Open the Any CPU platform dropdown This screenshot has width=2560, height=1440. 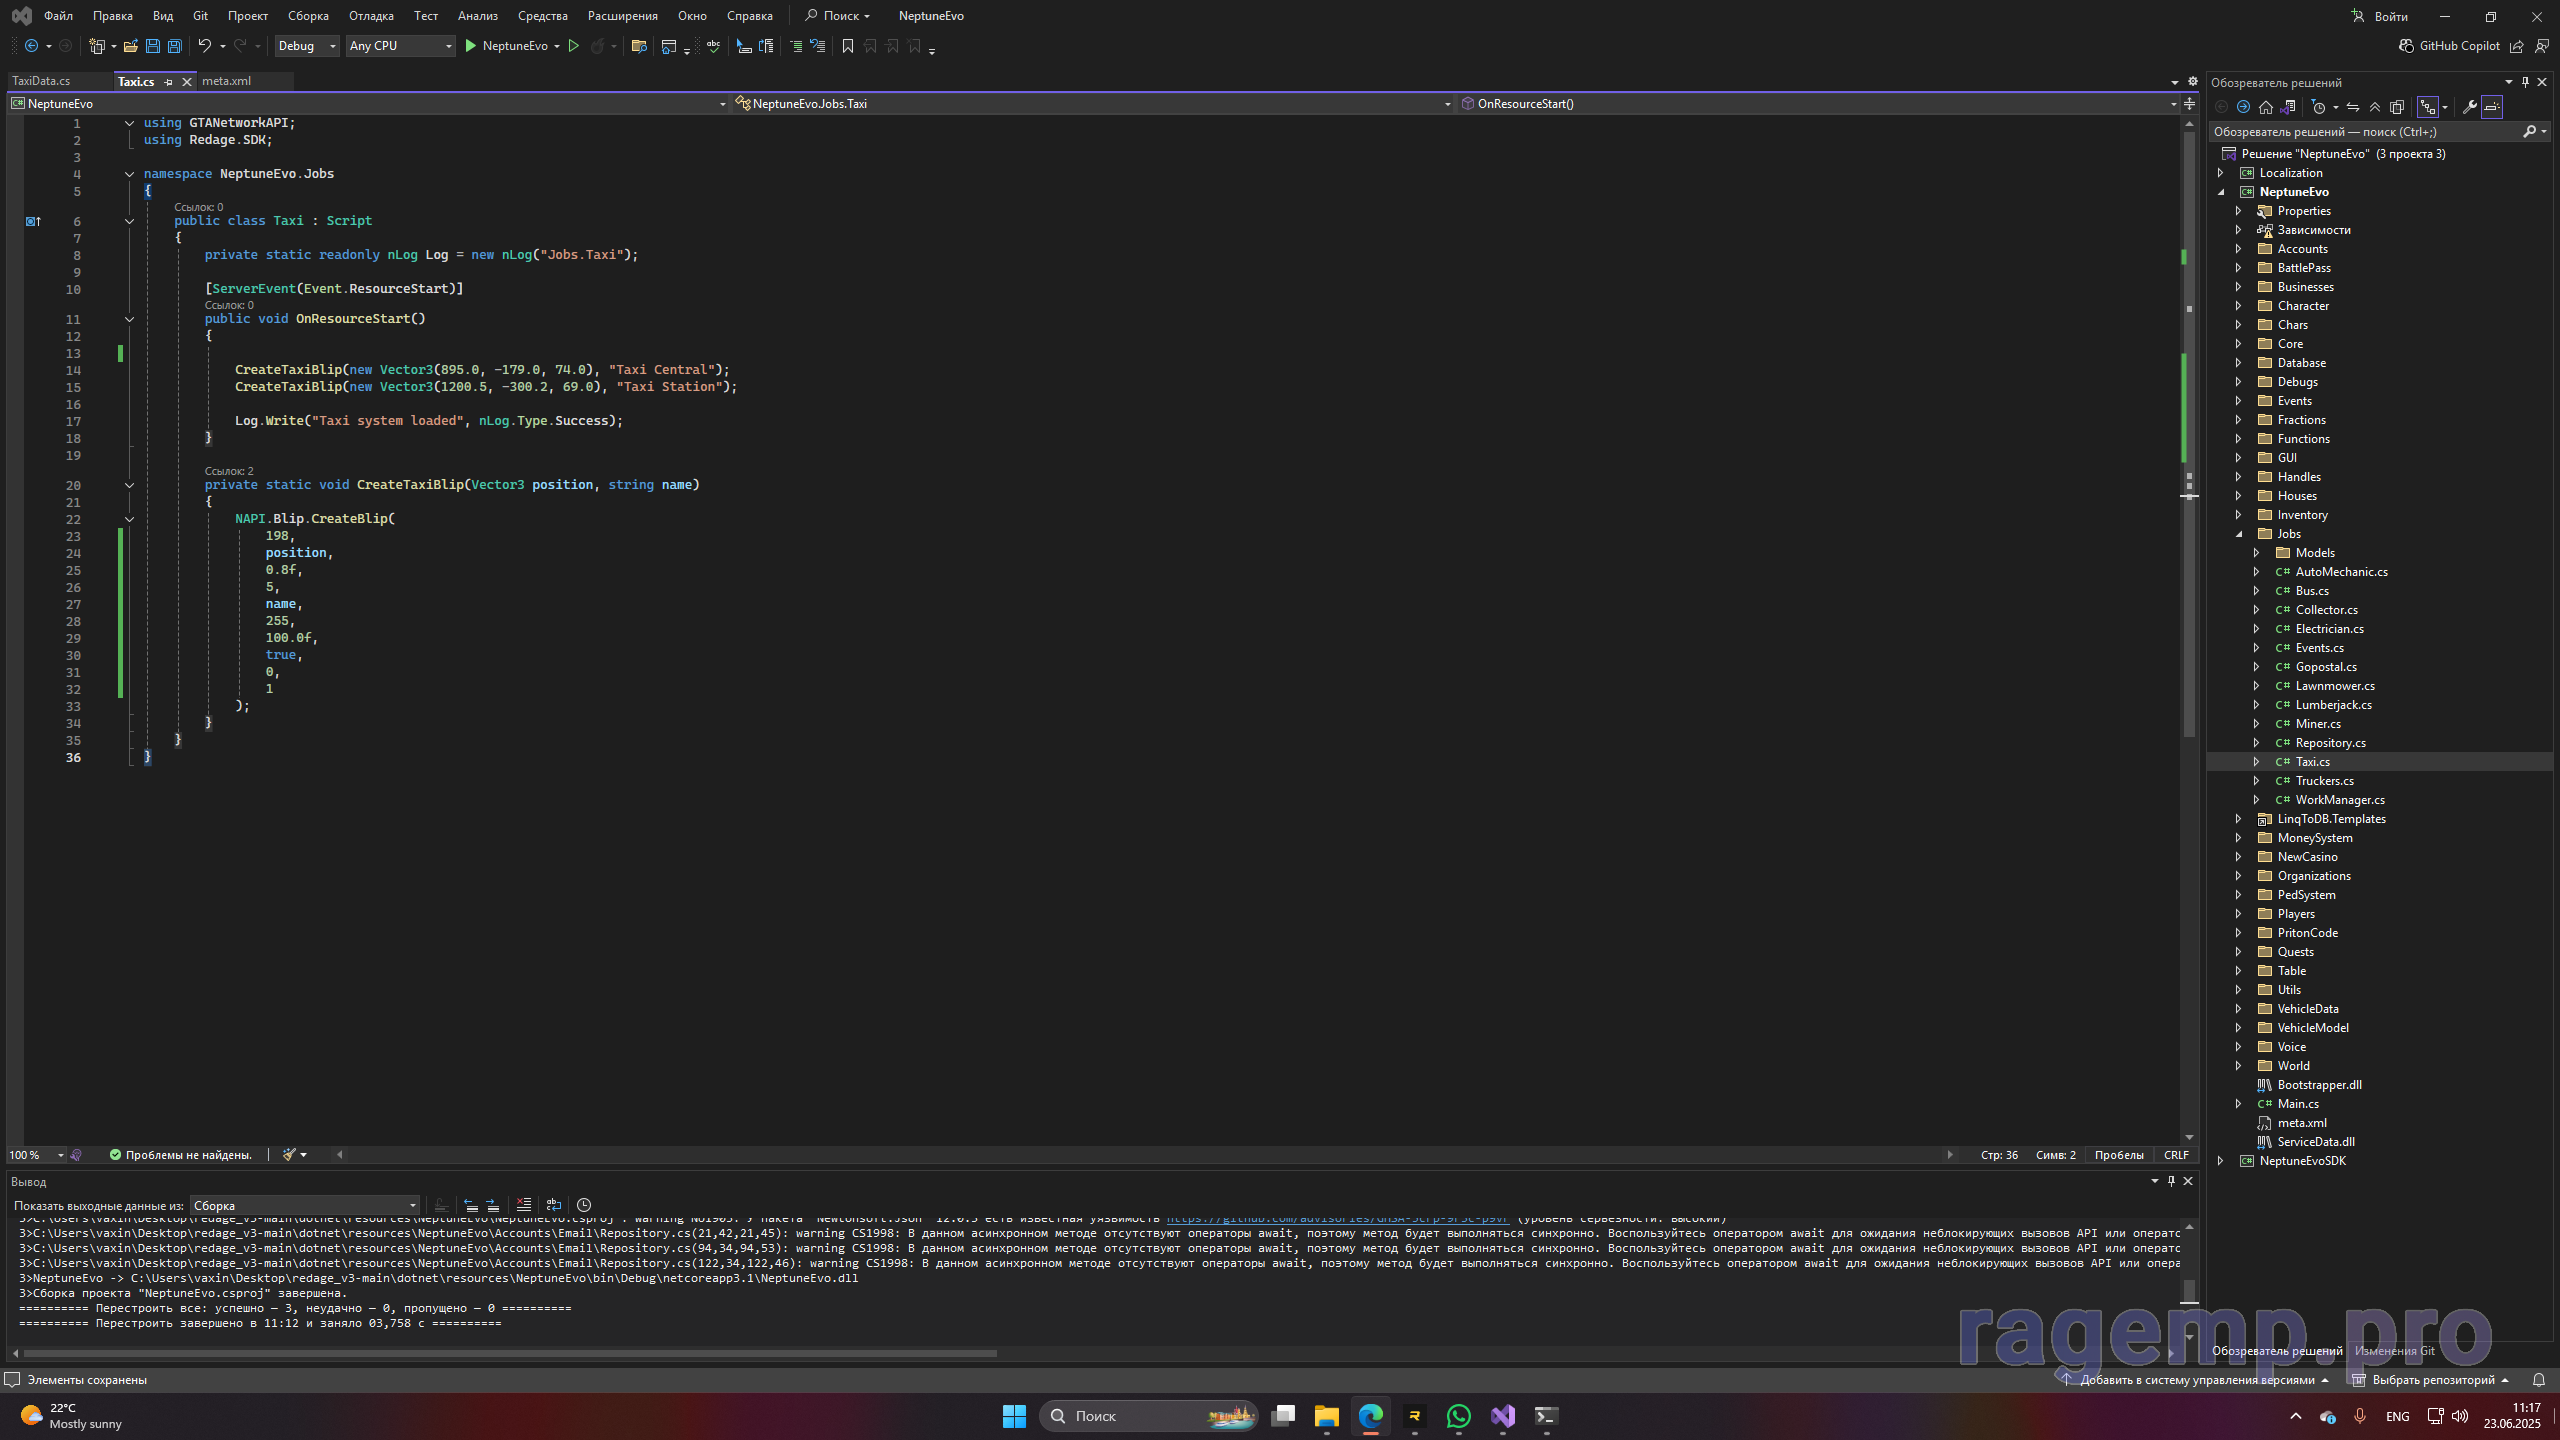click(x=400, y=46)
